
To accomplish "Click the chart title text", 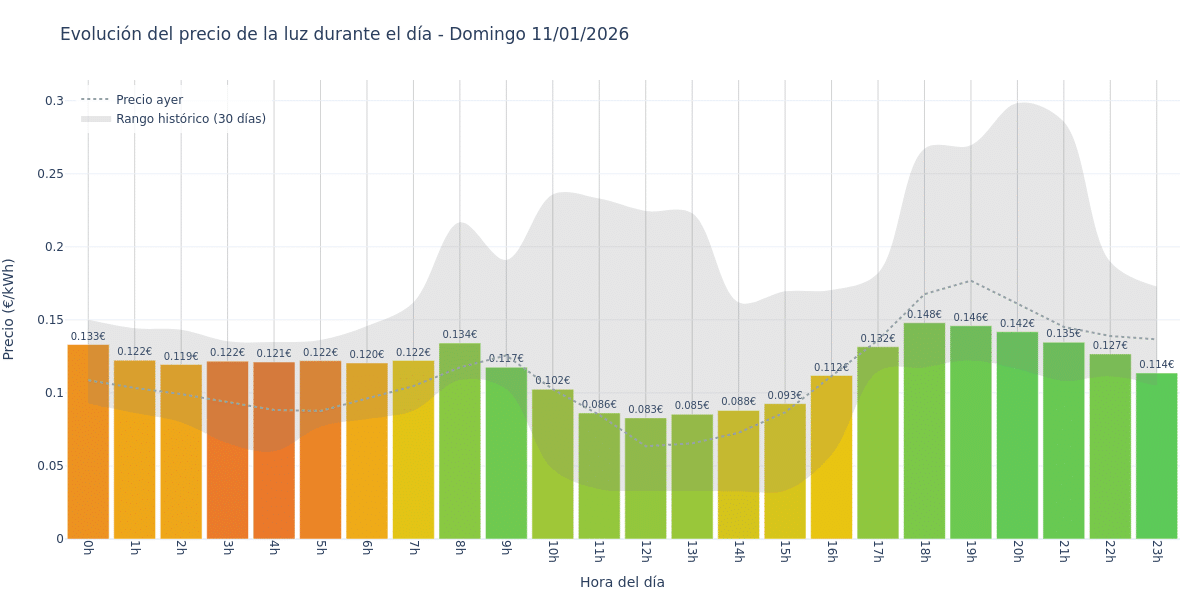I will tap(344, 34).
